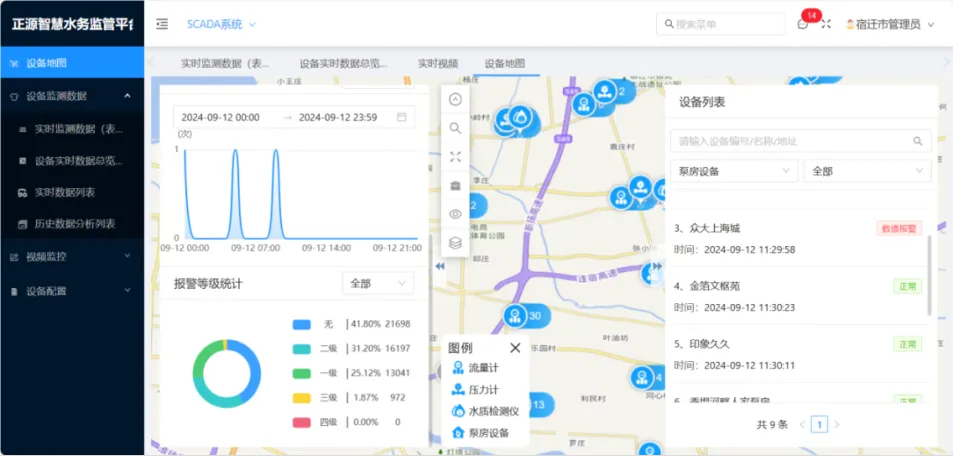Image resolution: width=953 pixels, height=456 pixels.
Task: Close the 图例 legend popup
Action: click(515, 348)
